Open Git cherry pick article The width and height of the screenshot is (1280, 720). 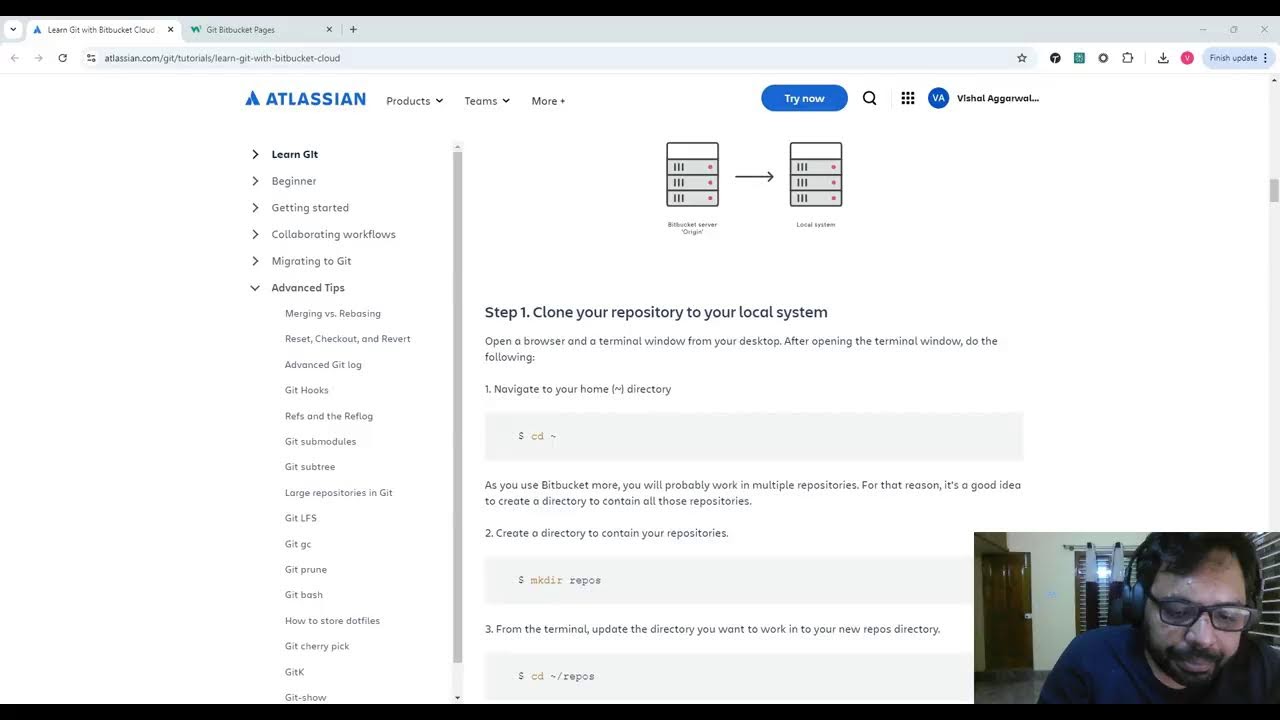[x=317, y=646]
